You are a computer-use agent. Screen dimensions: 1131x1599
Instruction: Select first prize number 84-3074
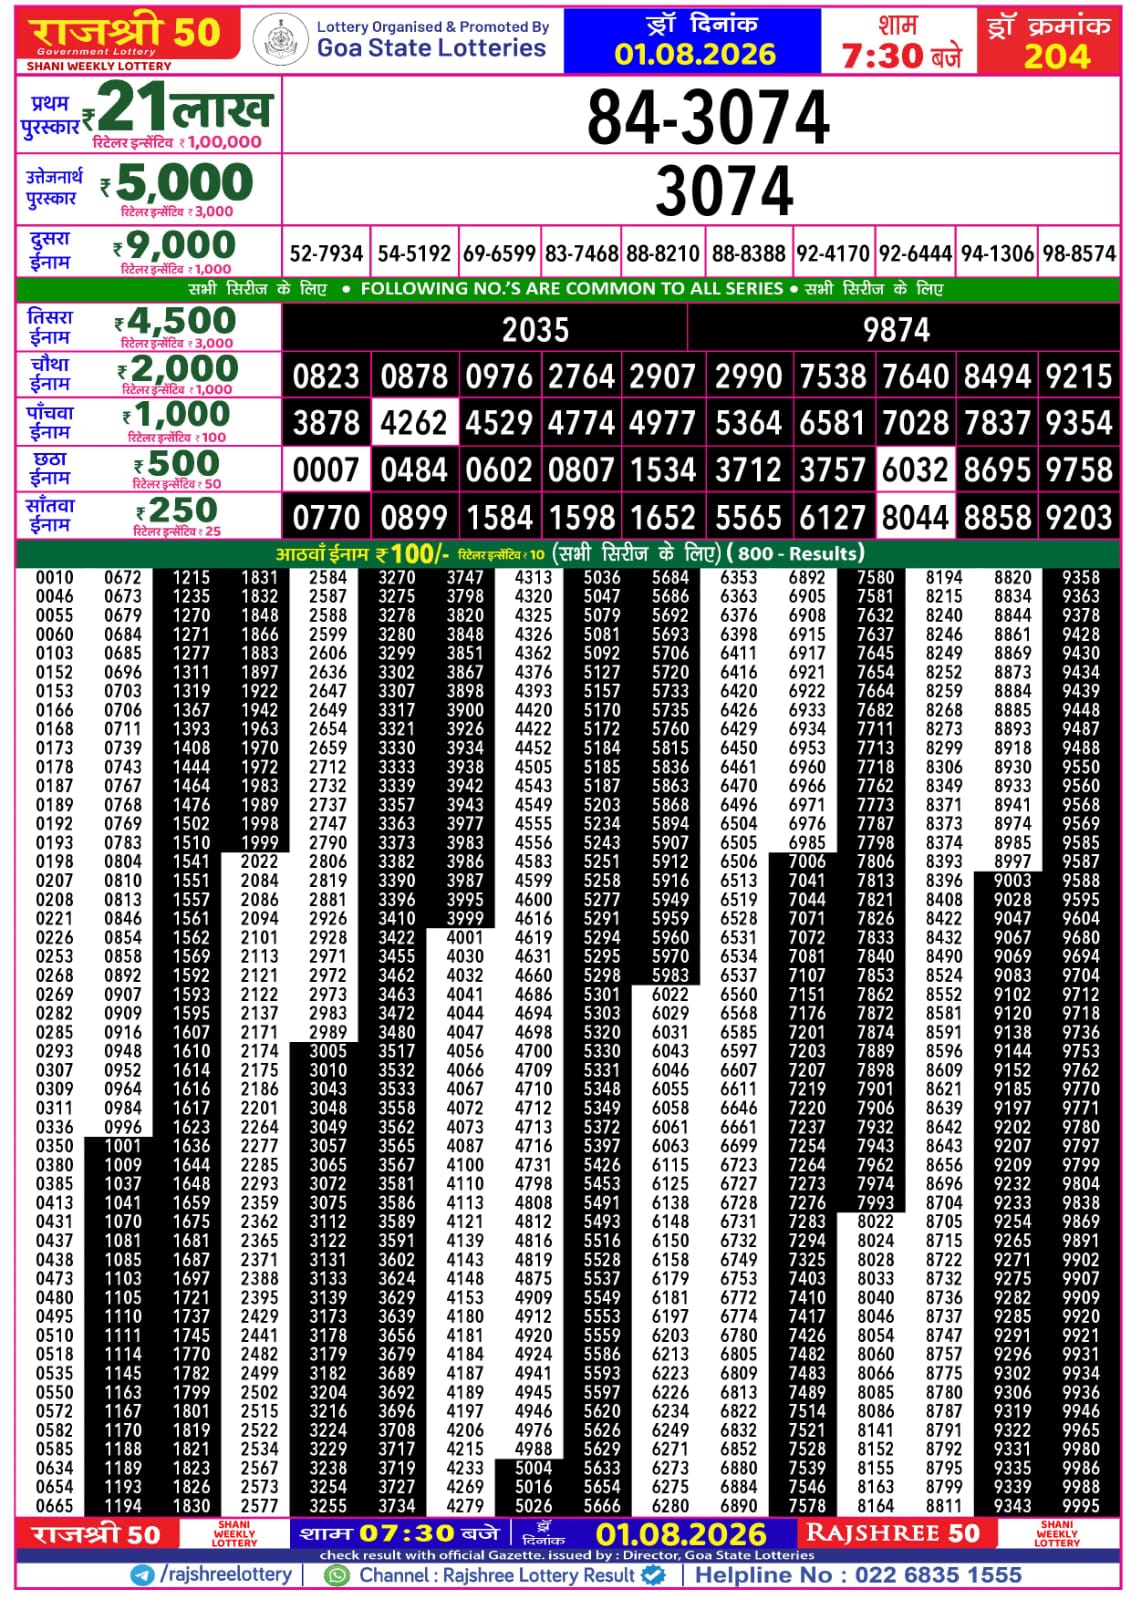pyautogui.click(x=708, y=117)
